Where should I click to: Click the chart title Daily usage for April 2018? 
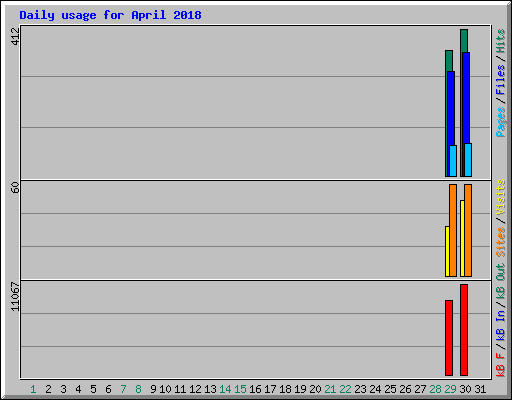[110, 15]
